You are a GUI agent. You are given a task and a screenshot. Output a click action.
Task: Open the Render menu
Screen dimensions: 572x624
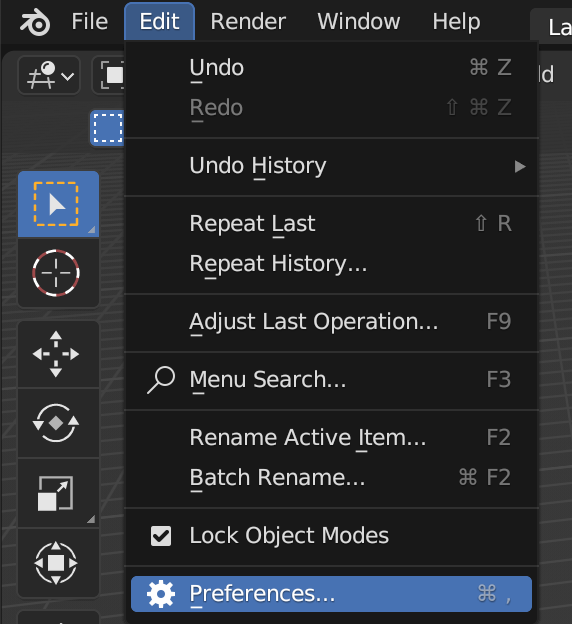tap(248, 21)
